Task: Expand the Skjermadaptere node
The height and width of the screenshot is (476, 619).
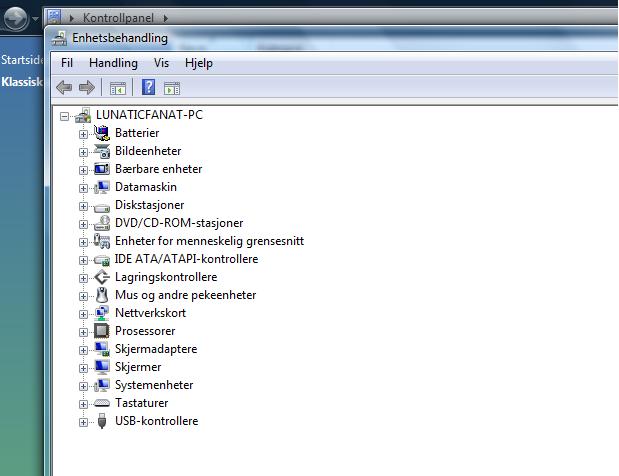Action: (83, 350)
